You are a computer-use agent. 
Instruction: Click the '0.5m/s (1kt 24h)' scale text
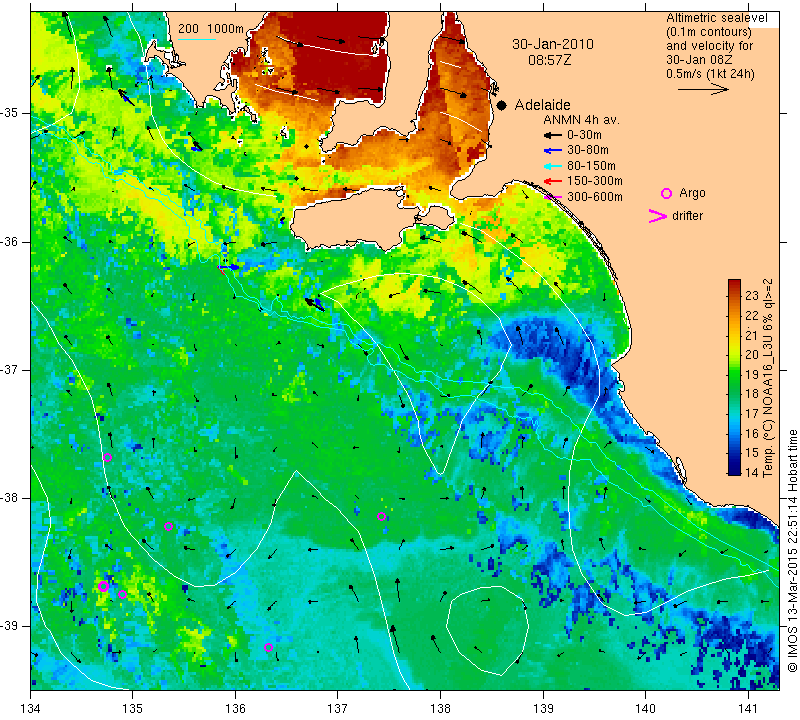click(710, 73)
